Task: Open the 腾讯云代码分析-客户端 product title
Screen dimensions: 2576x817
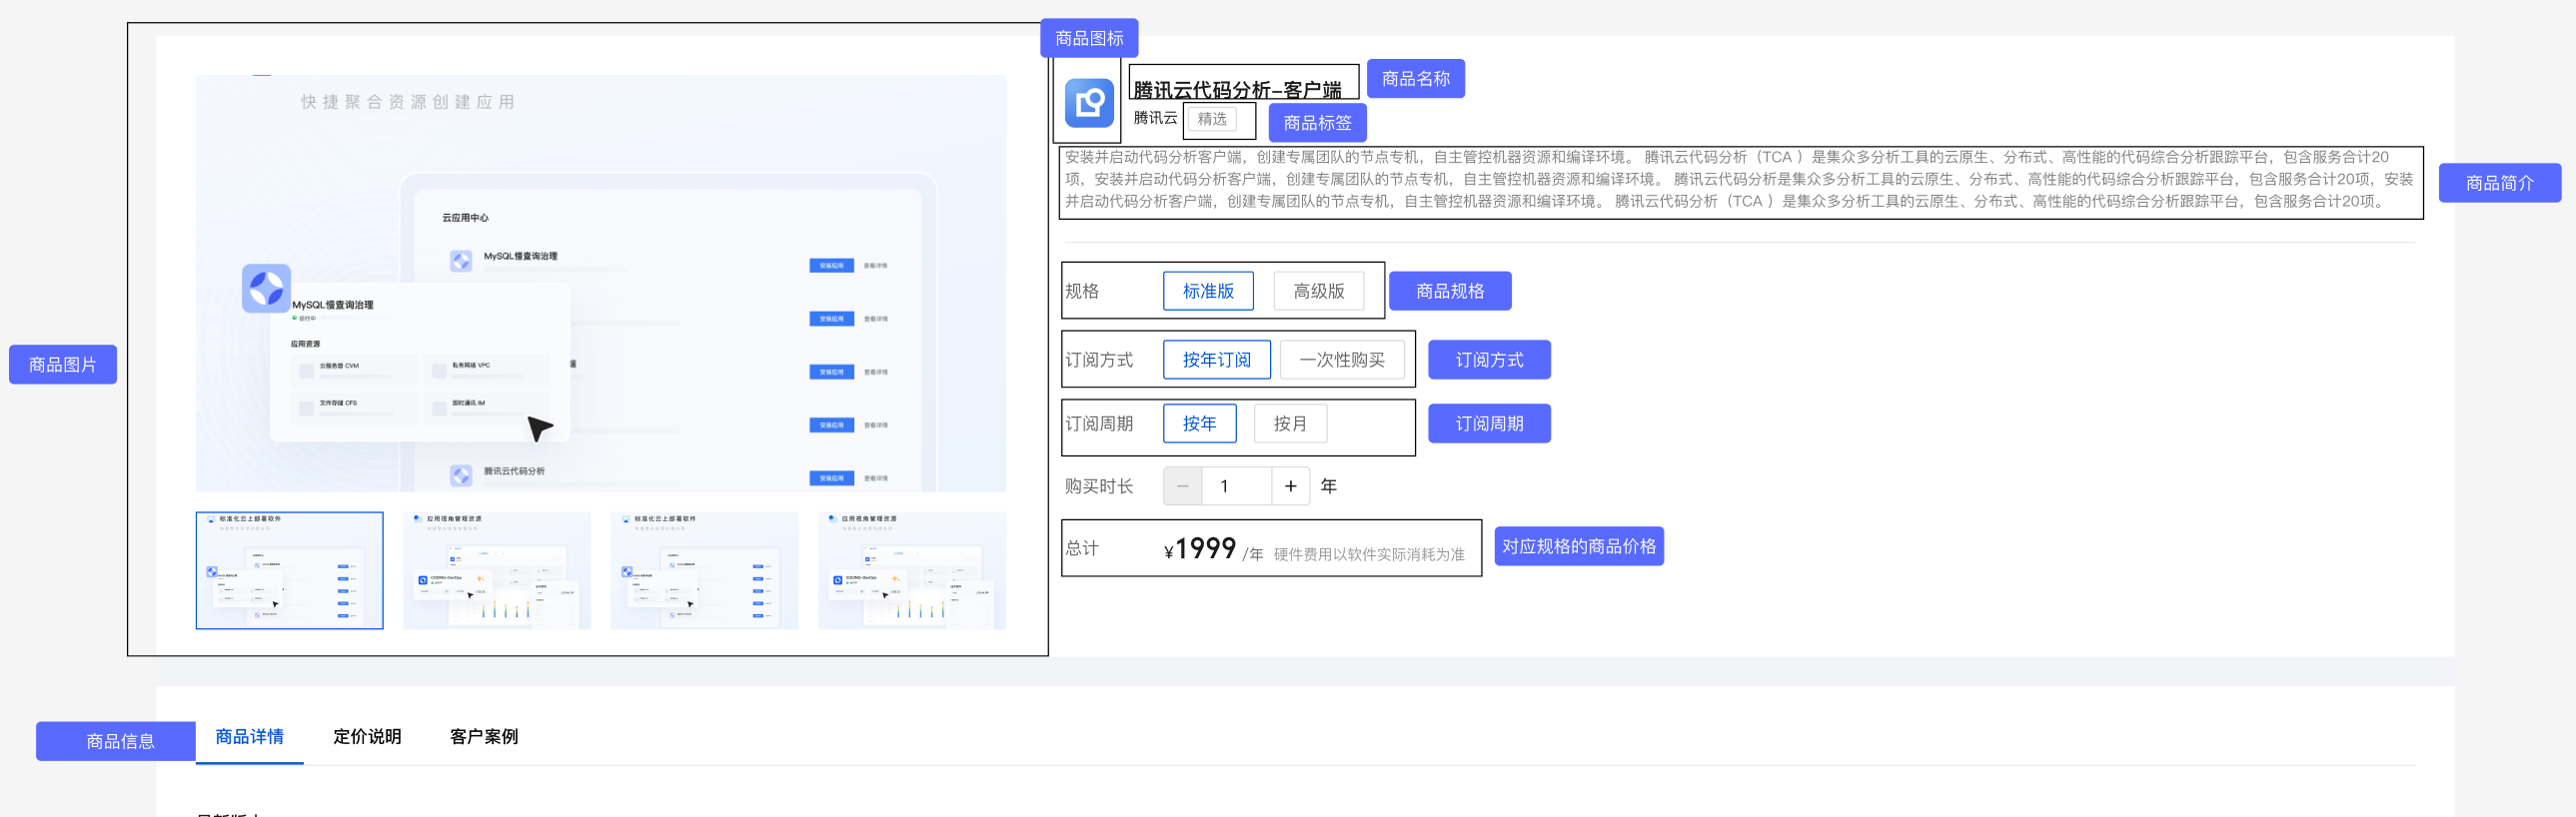Action: pyautogui.click(x=1237, y=90)
